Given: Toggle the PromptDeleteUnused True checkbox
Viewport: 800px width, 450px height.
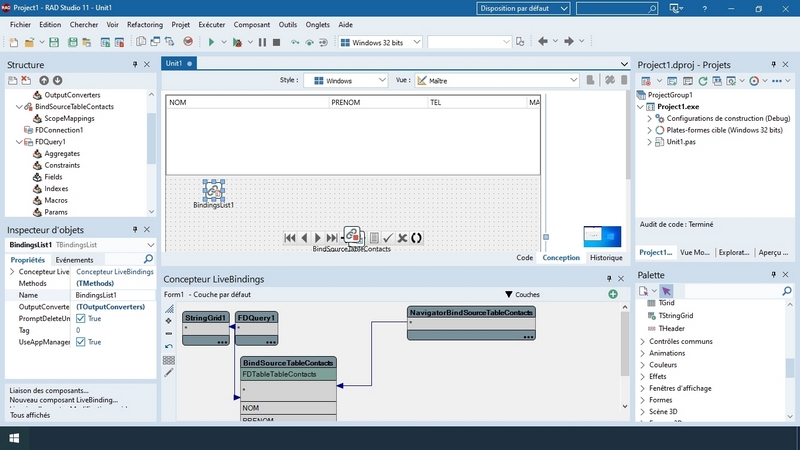Looking at the screenshot, I should coord(82,318).
